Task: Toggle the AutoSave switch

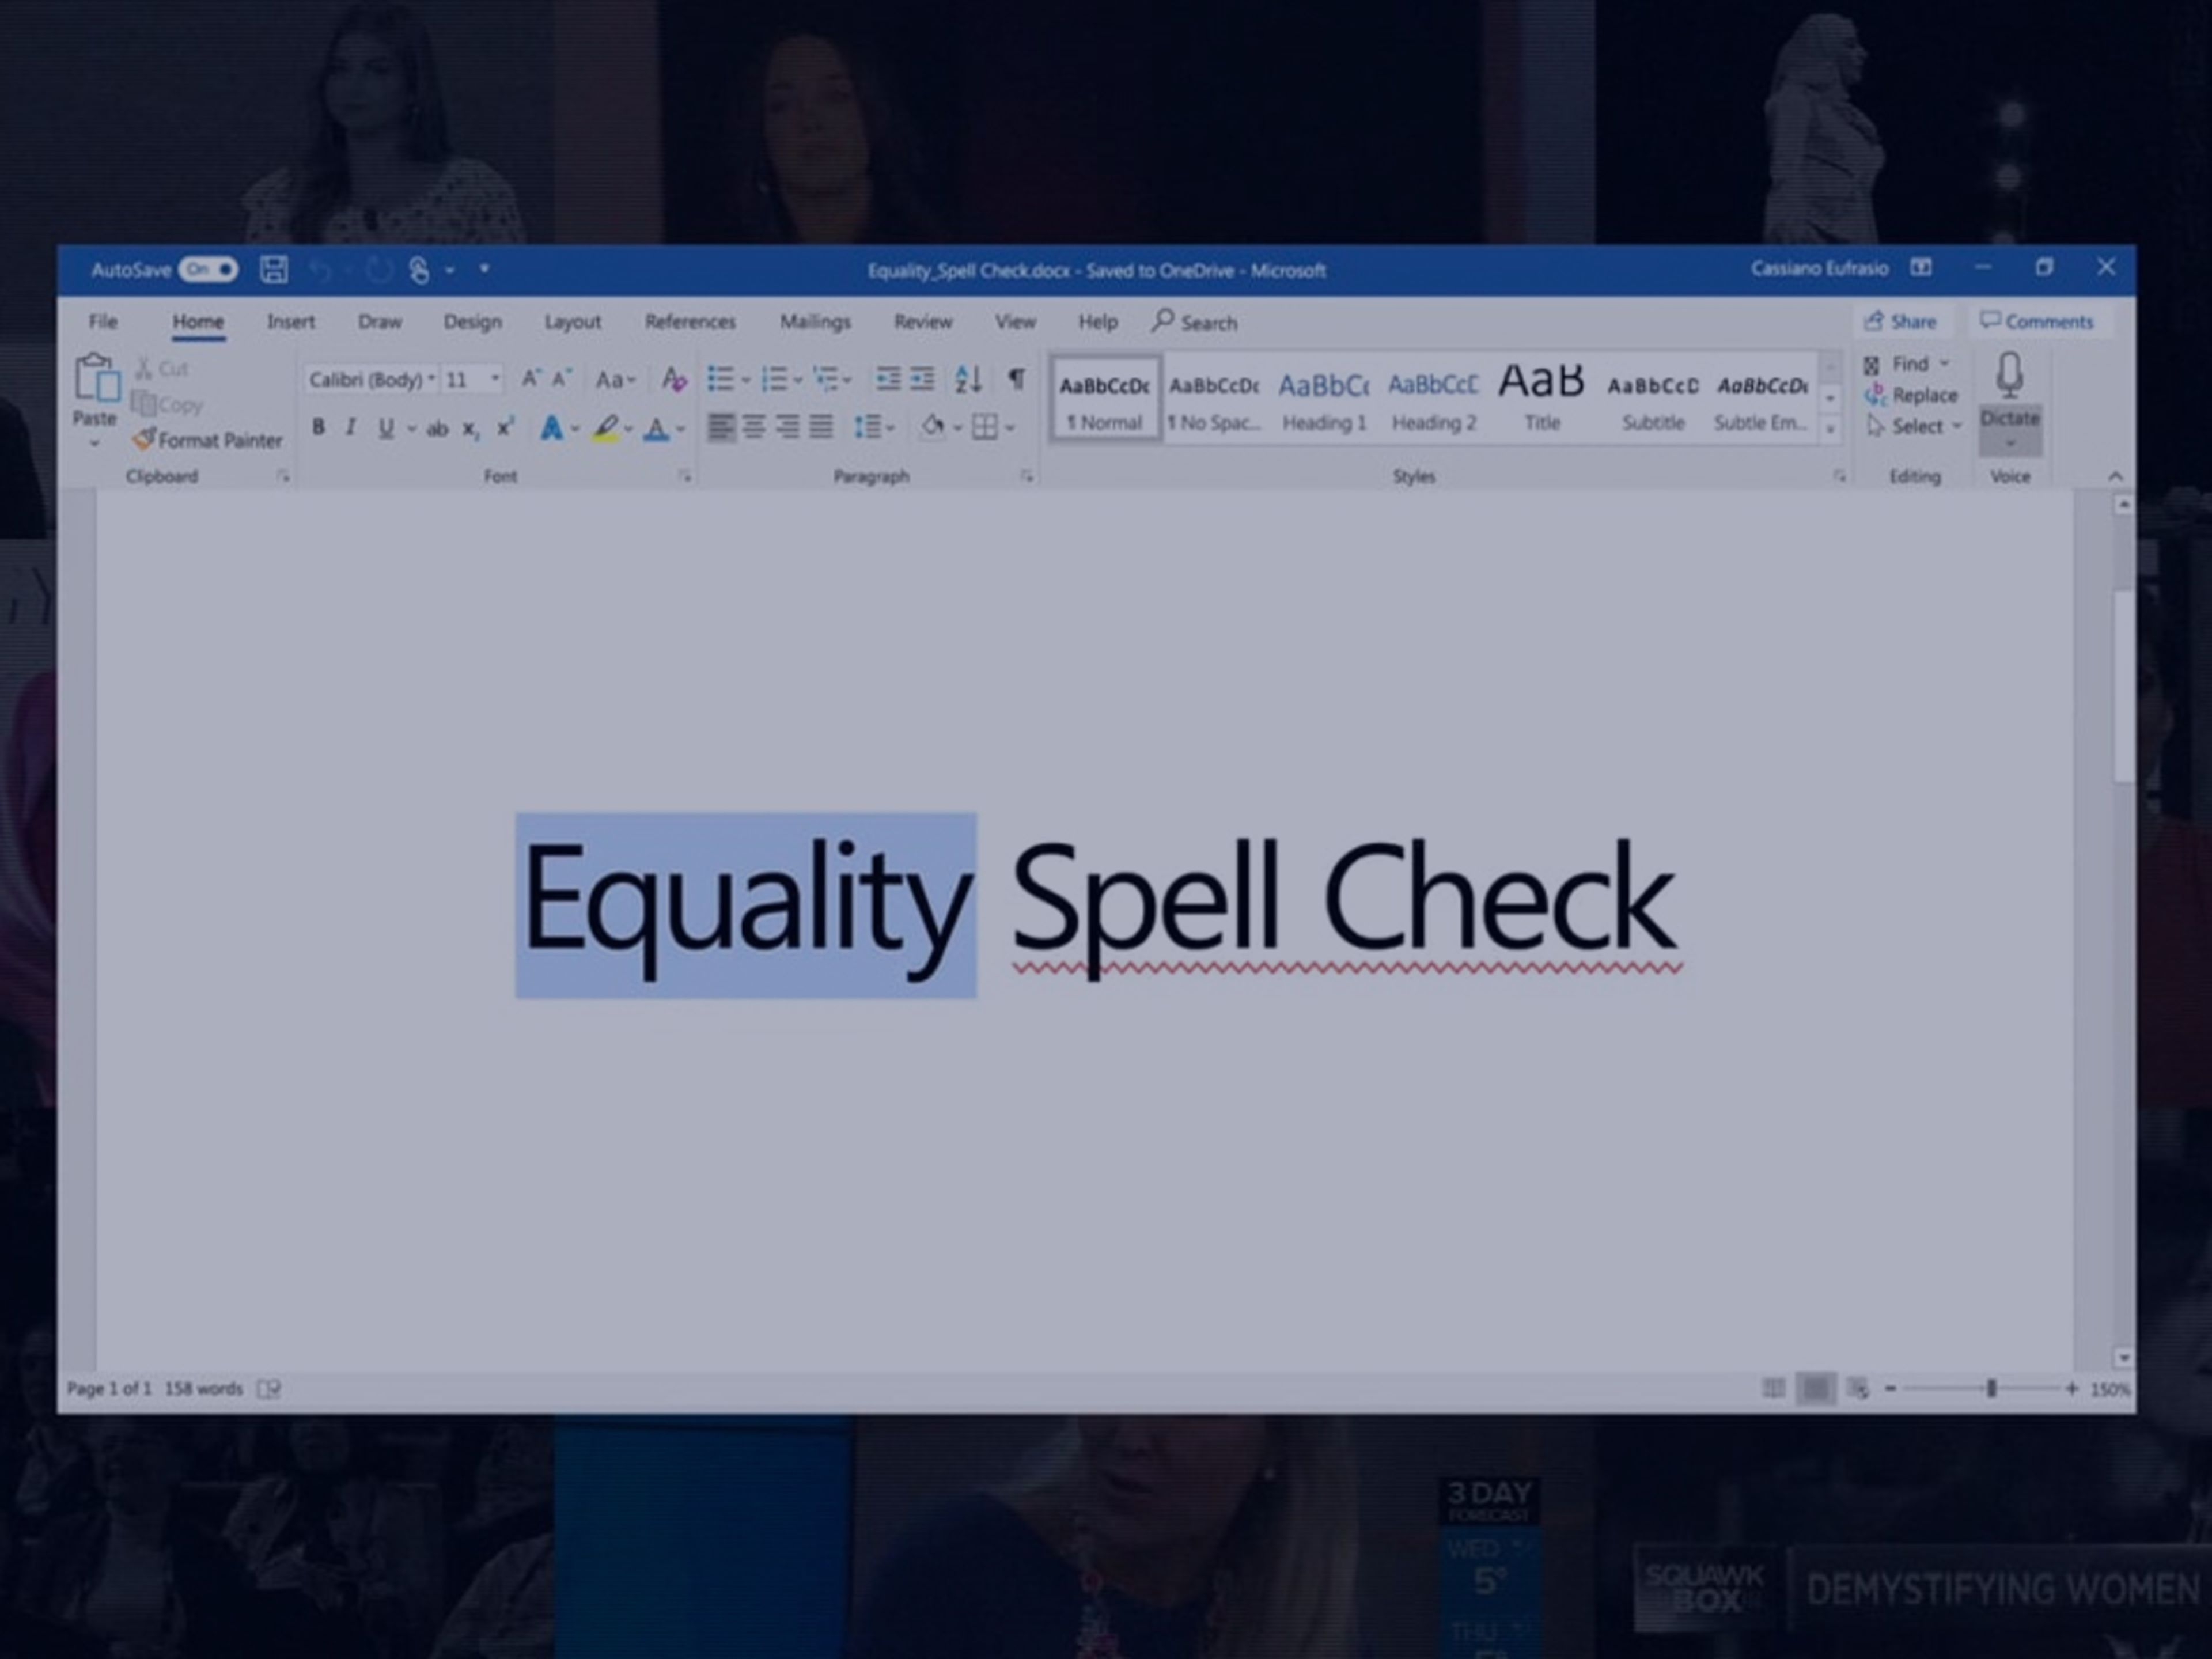Action: (x=208, y=269)
